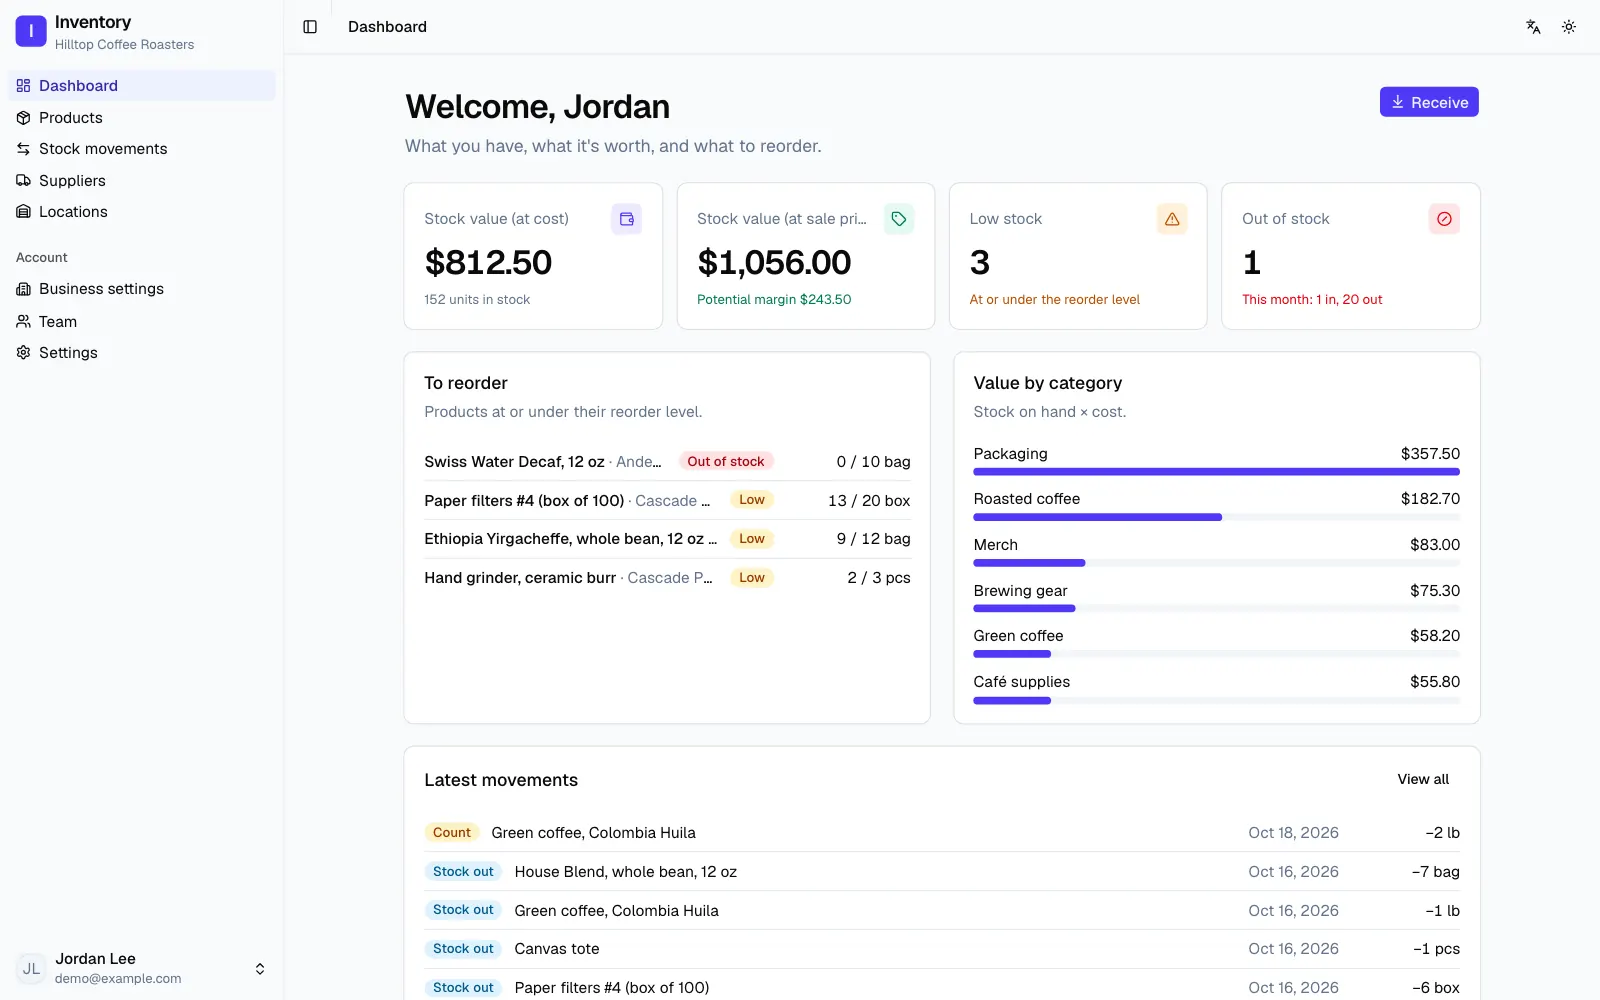Click the Oct 18, 2026 date cell
Viewport: 1600px width, 1000px height.
[1293, 833]
